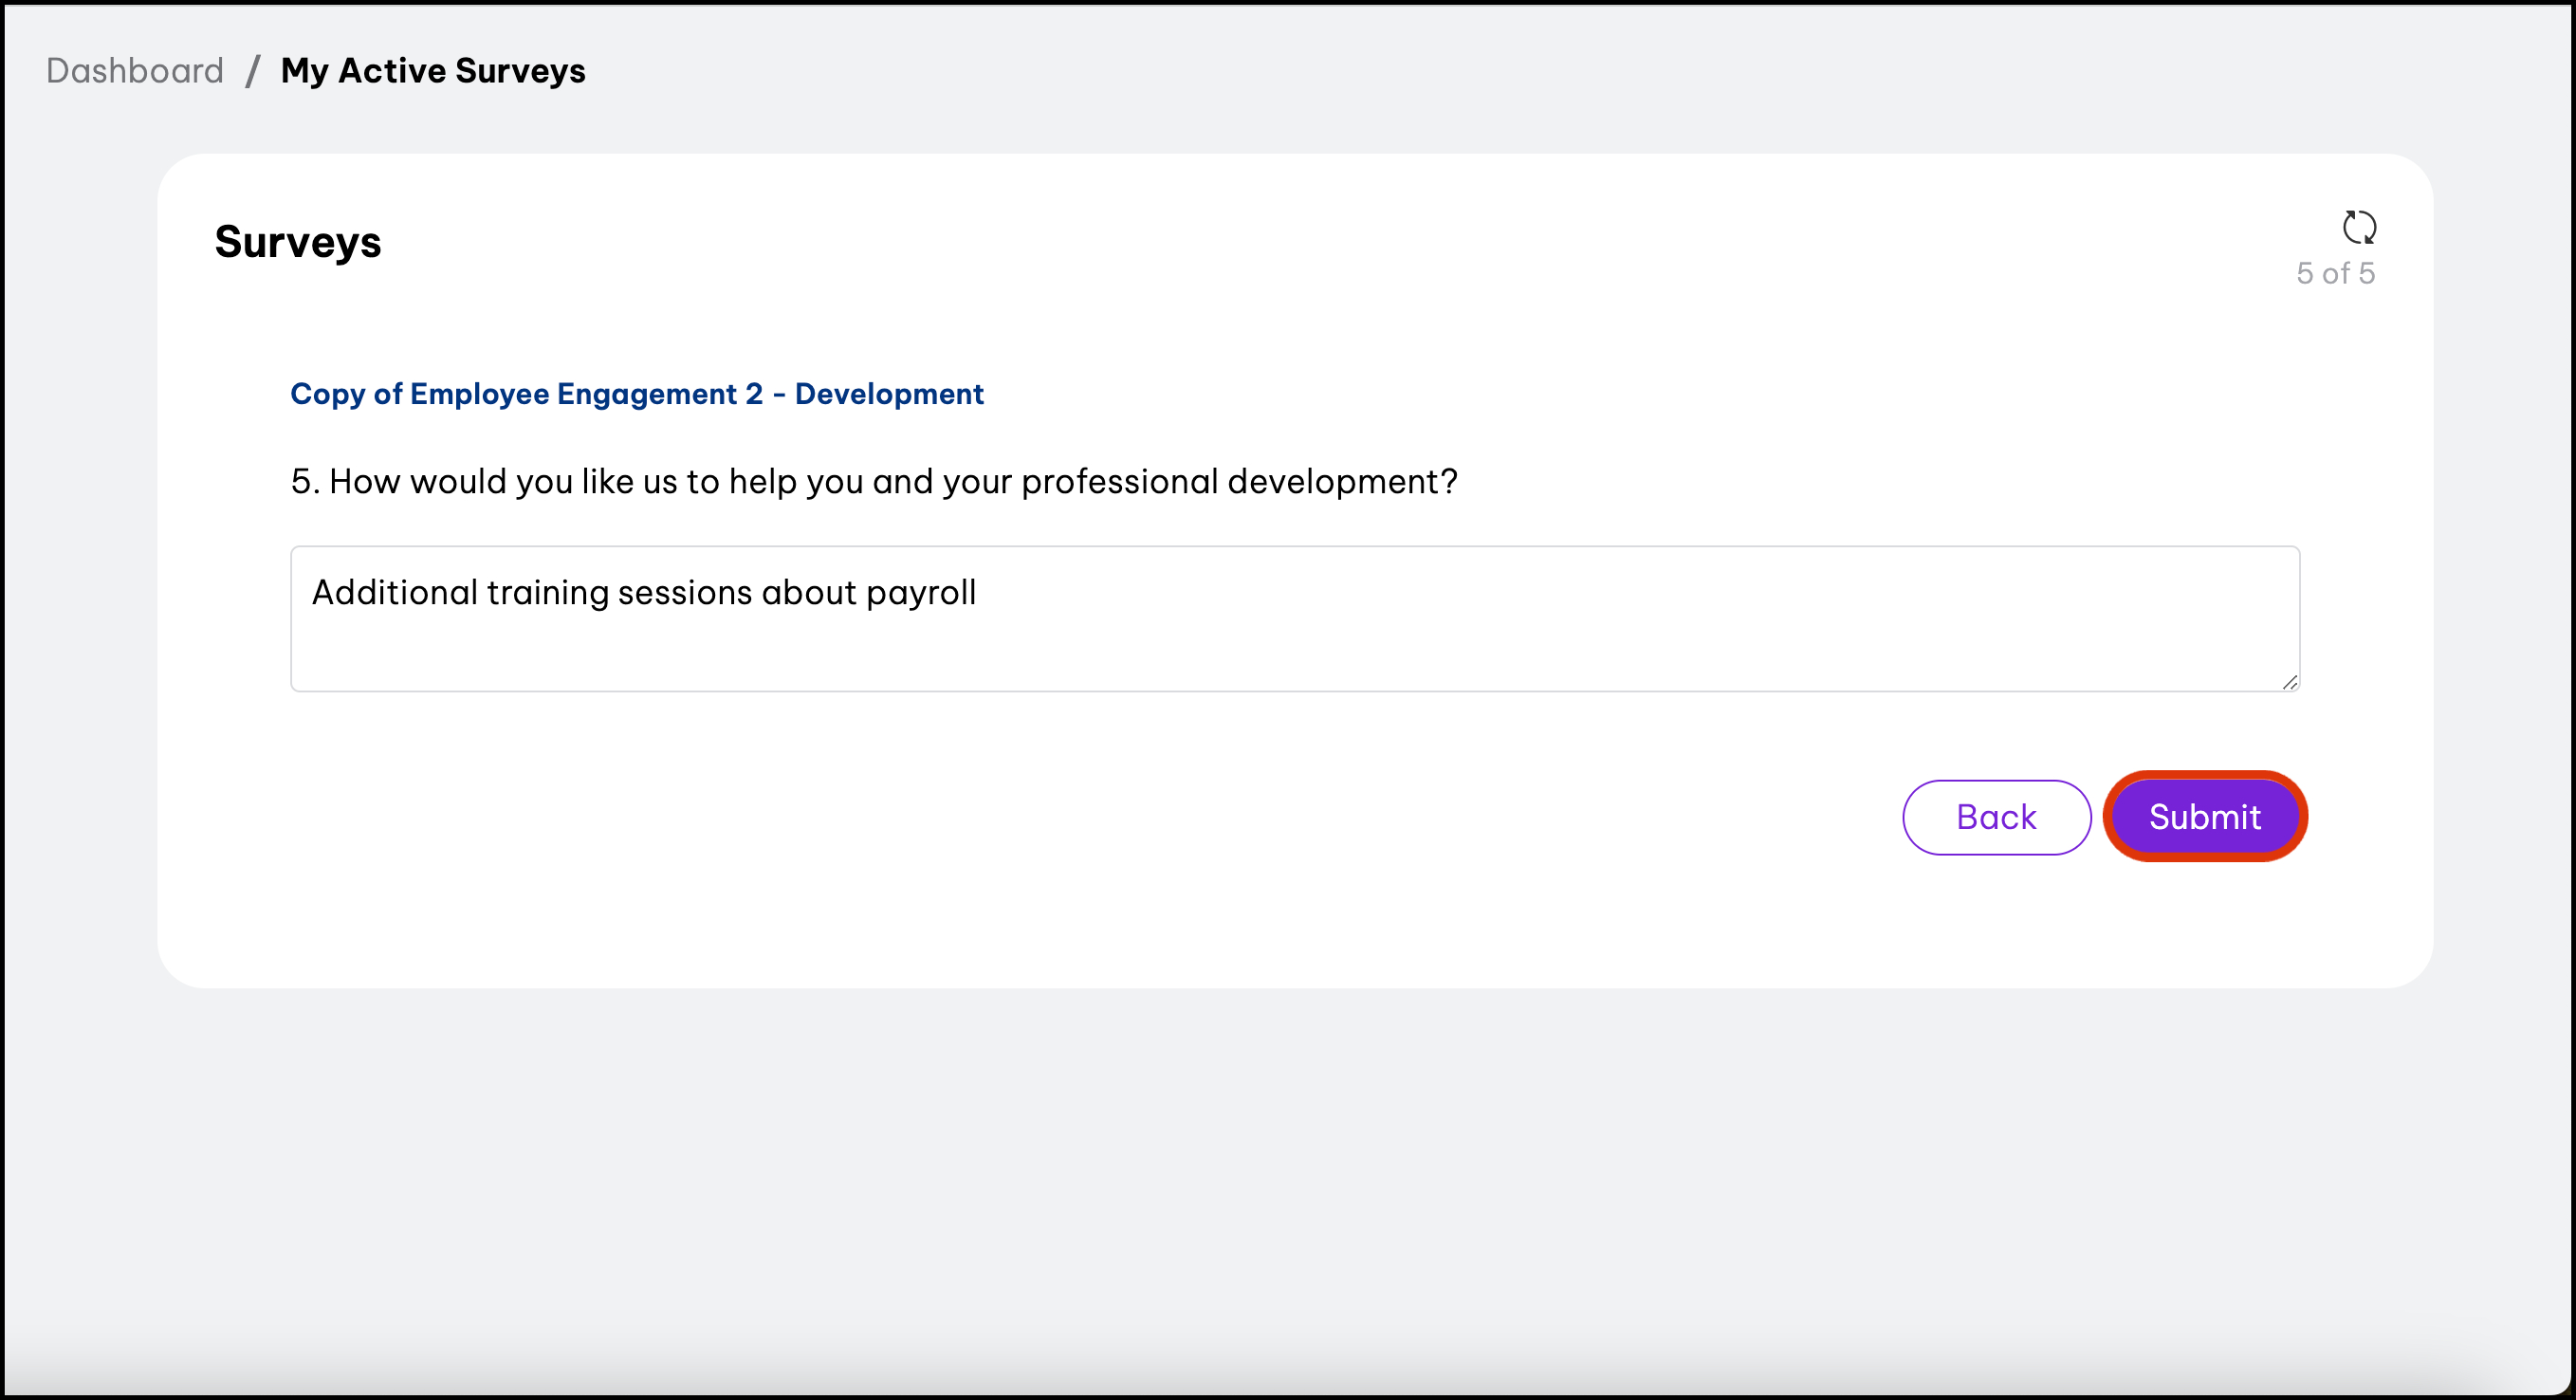The image size is (2576, 1400).
Task: Click the question number "5."
Action: pos(305,482)
